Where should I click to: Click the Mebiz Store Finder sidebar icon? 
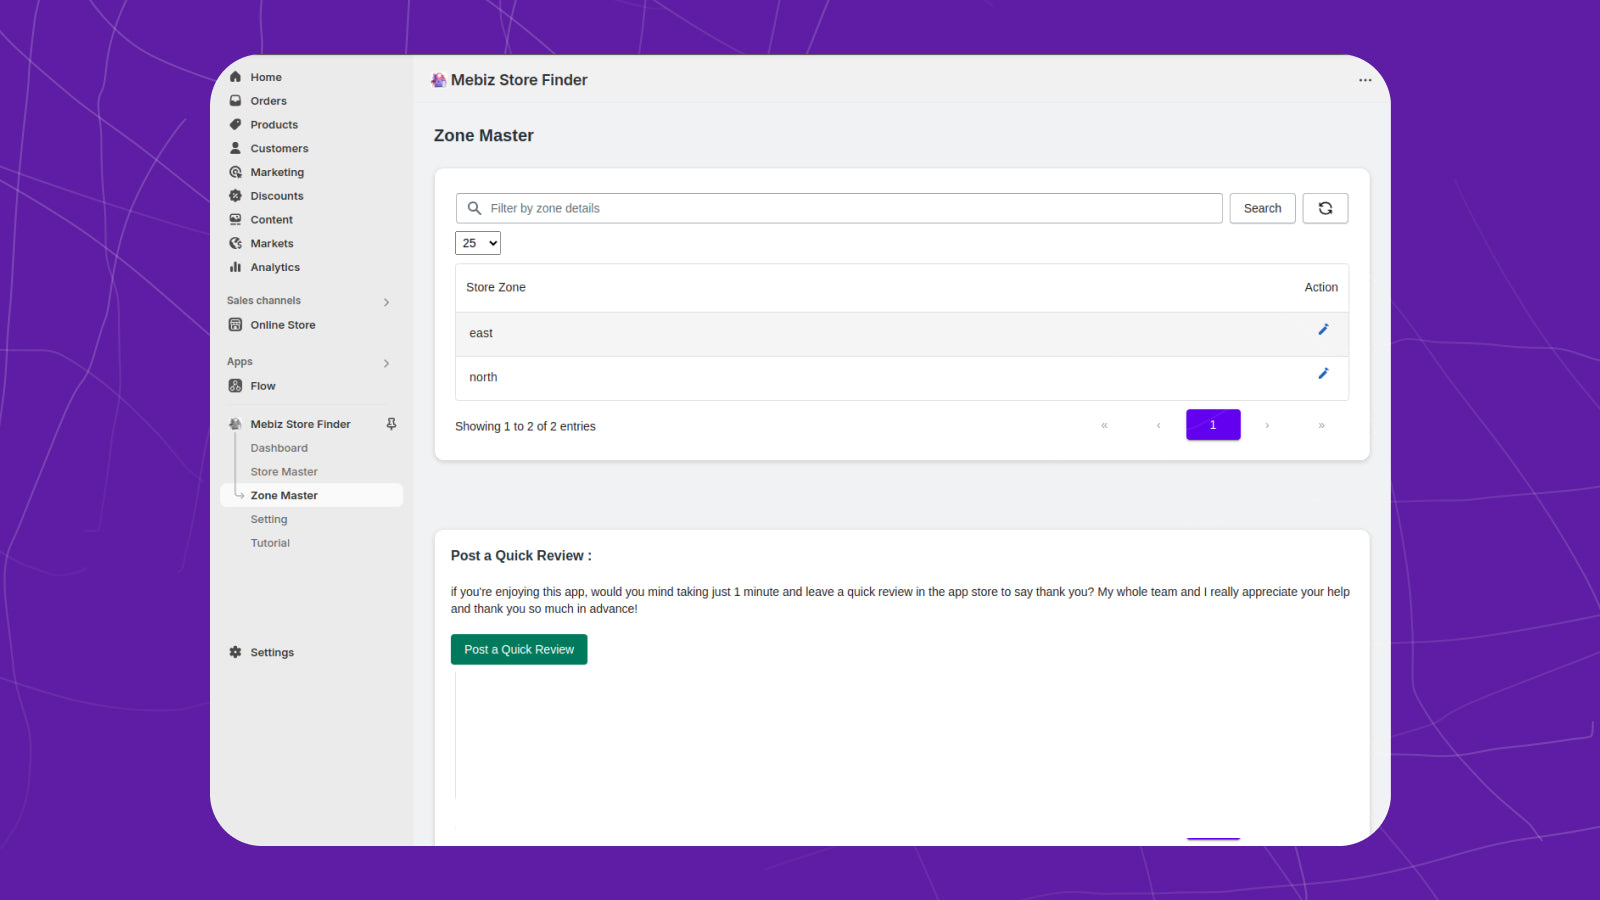click(x=235, y=424)
